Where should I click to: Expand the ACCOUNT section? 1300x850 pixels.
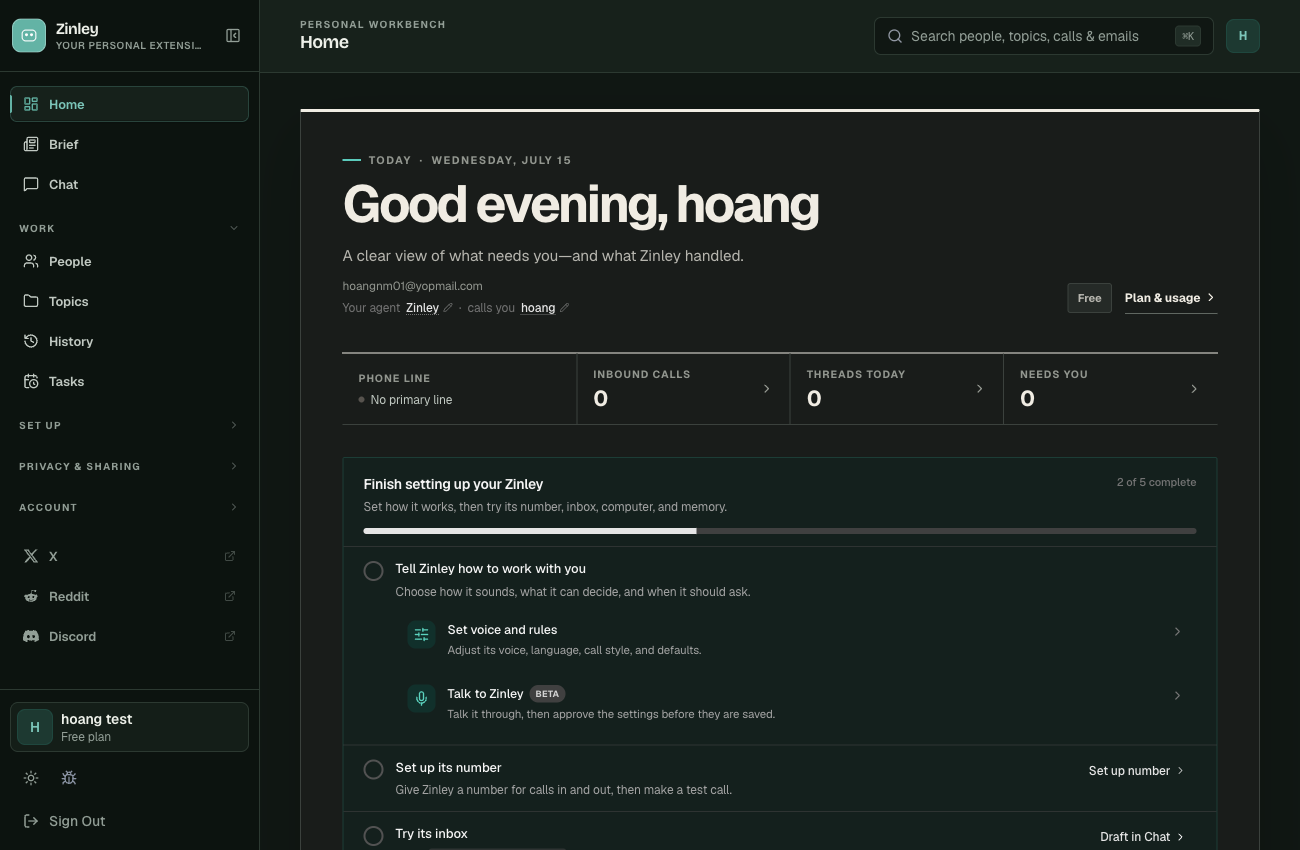tap(234, 507)
